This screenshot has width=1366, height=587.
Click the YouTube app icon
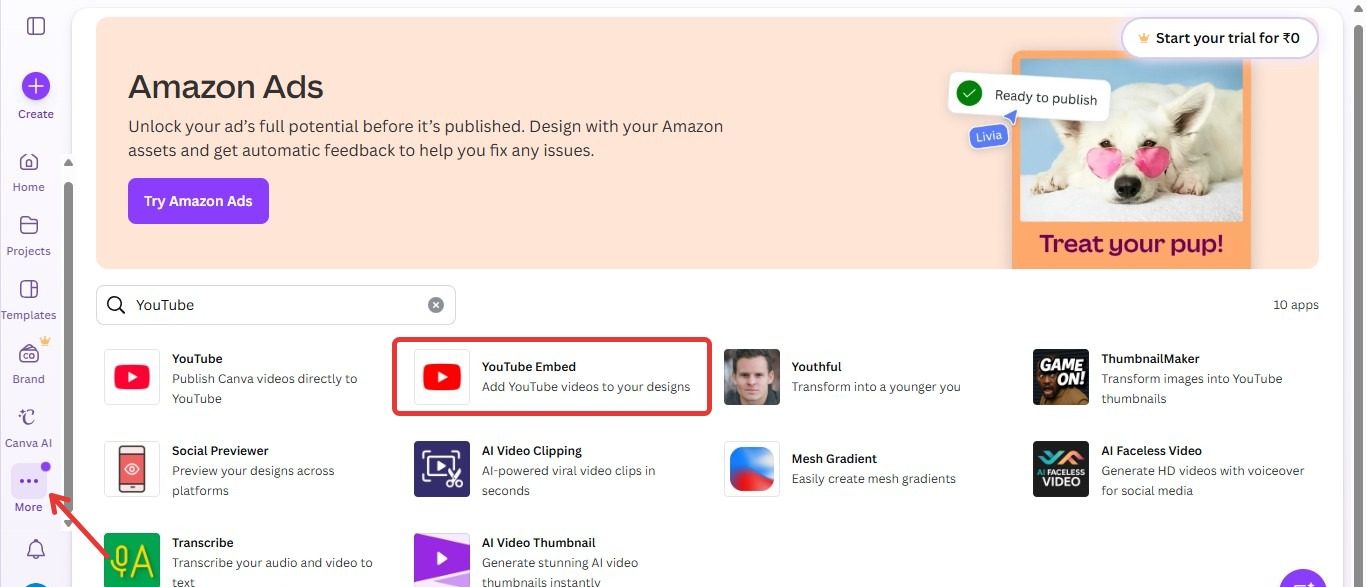coord(132,377)
